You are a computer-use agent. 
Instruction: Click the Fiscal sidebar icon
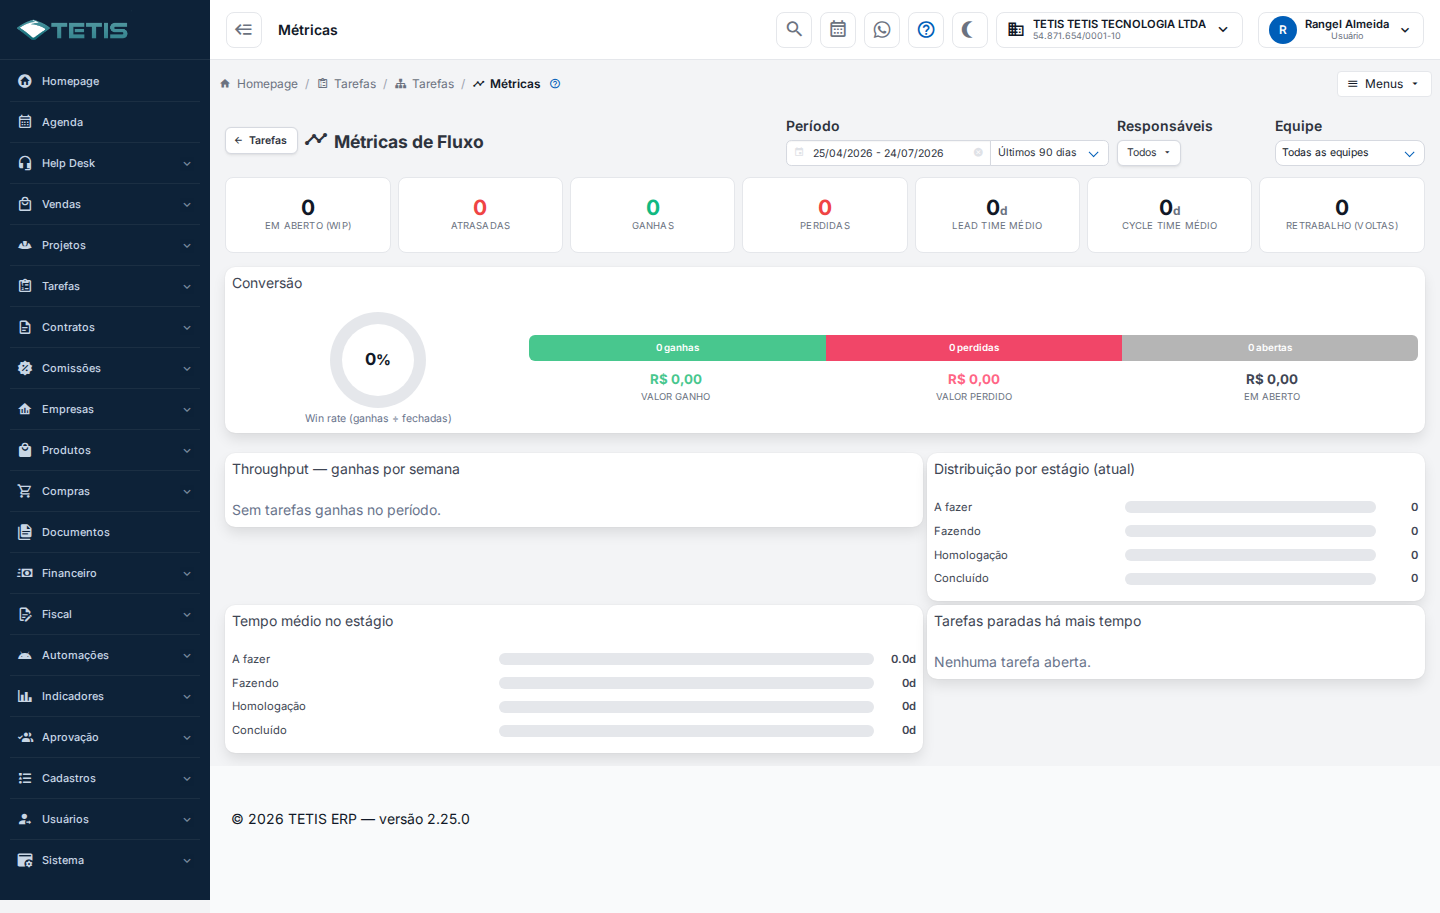coord(25,614)
